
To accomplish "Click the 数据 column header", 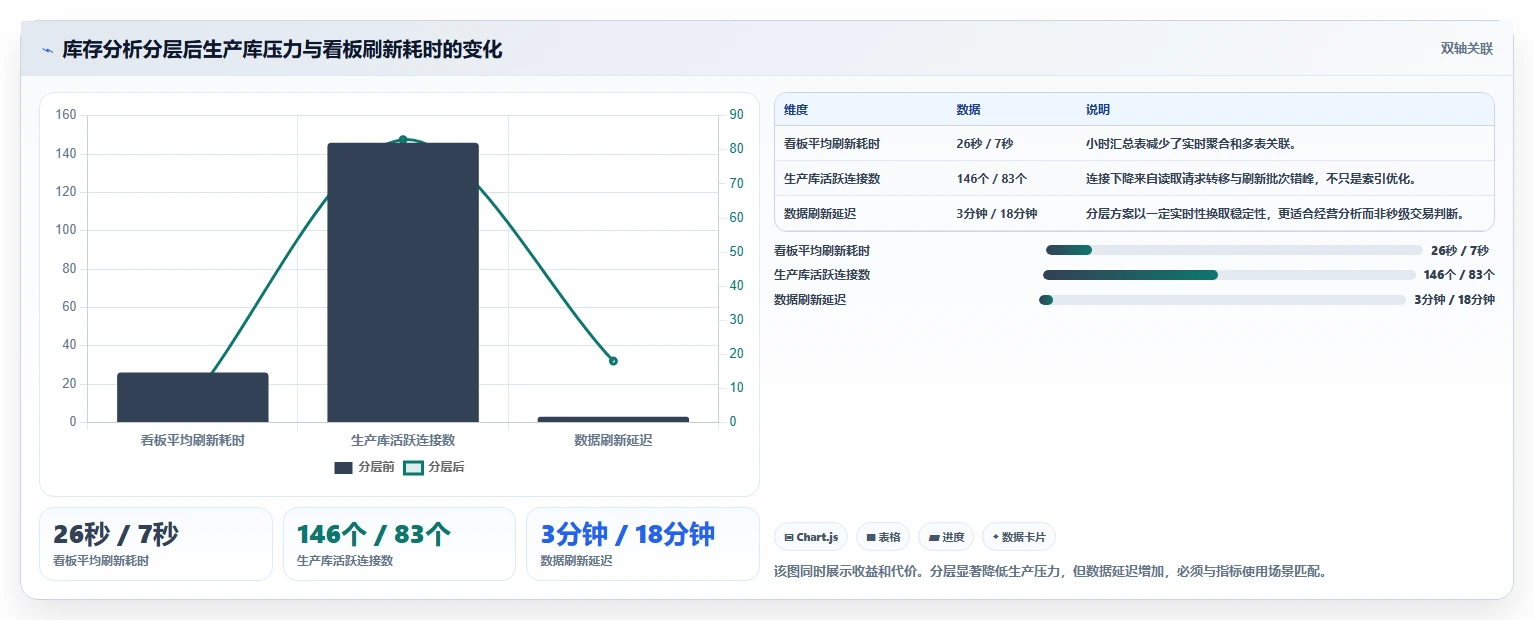I will click(x=968, y=110).
